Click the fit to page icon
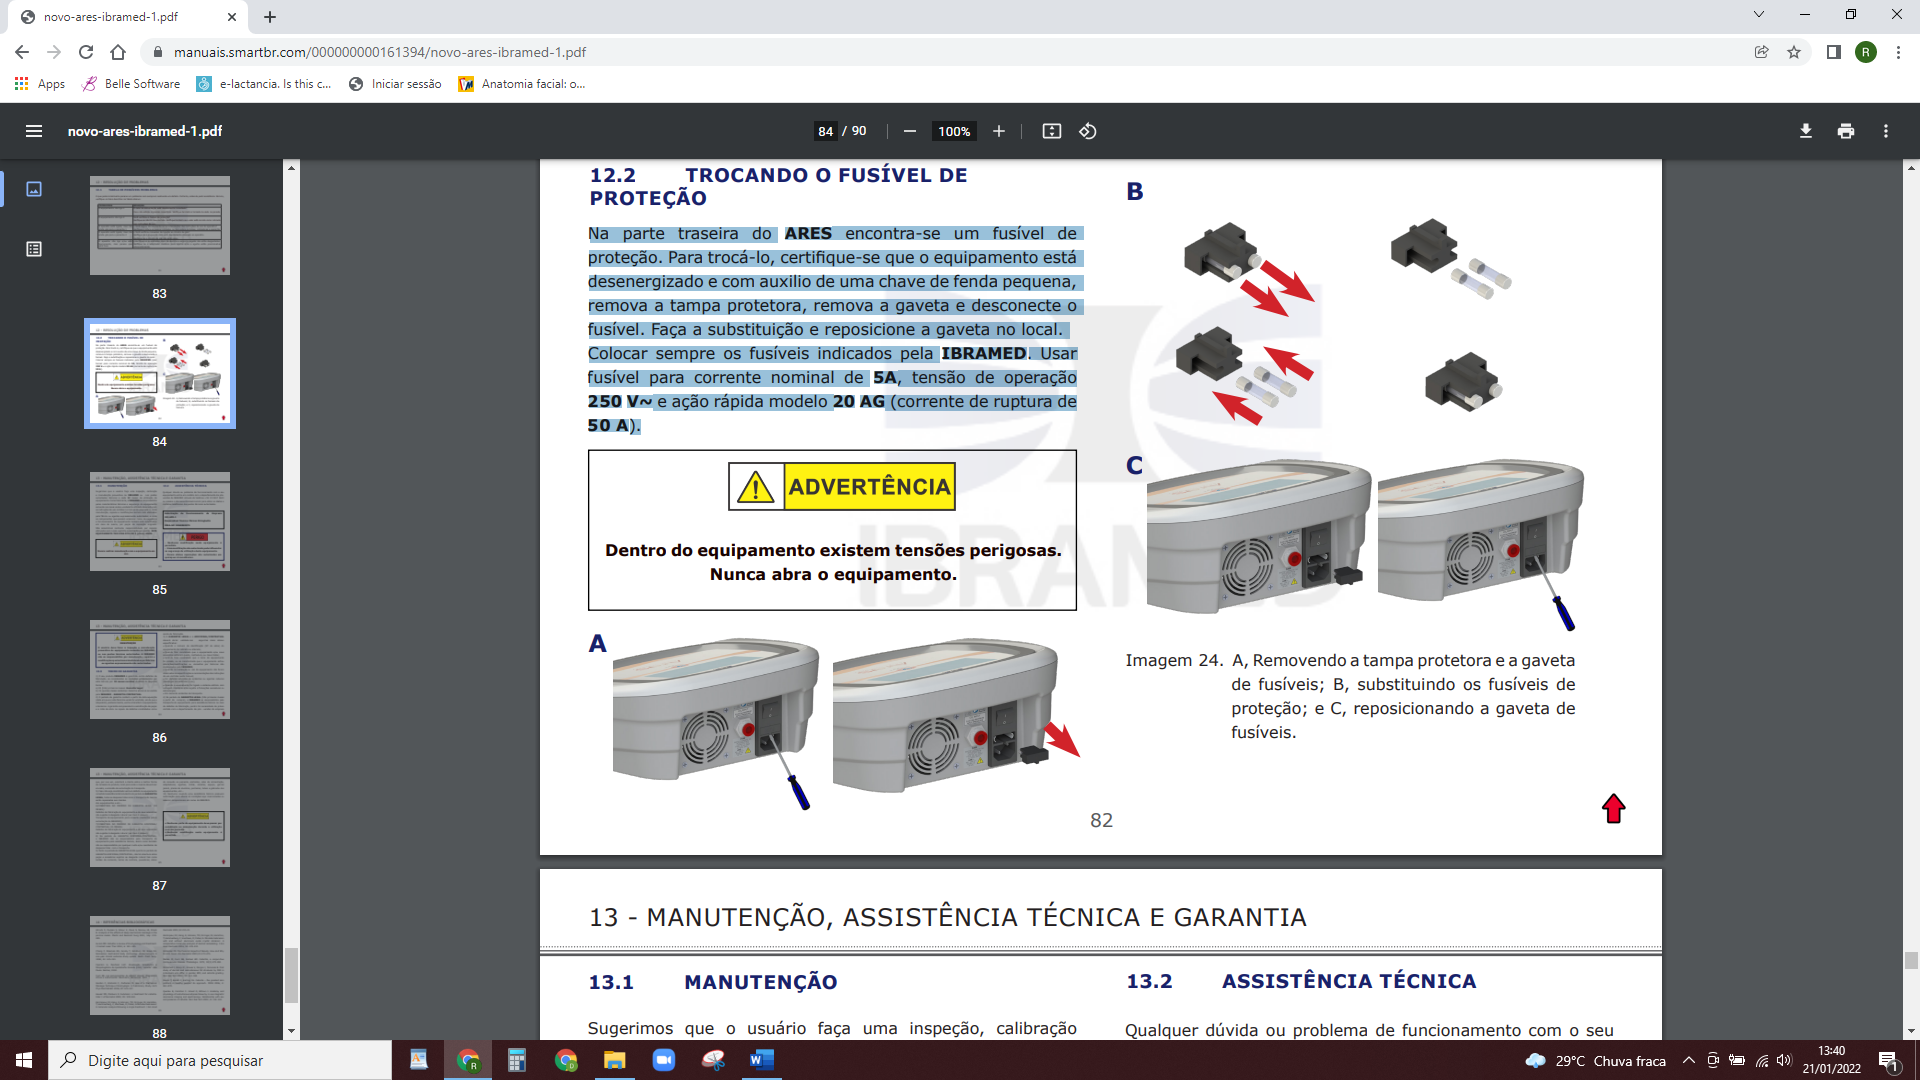 tap(1052, 131)
